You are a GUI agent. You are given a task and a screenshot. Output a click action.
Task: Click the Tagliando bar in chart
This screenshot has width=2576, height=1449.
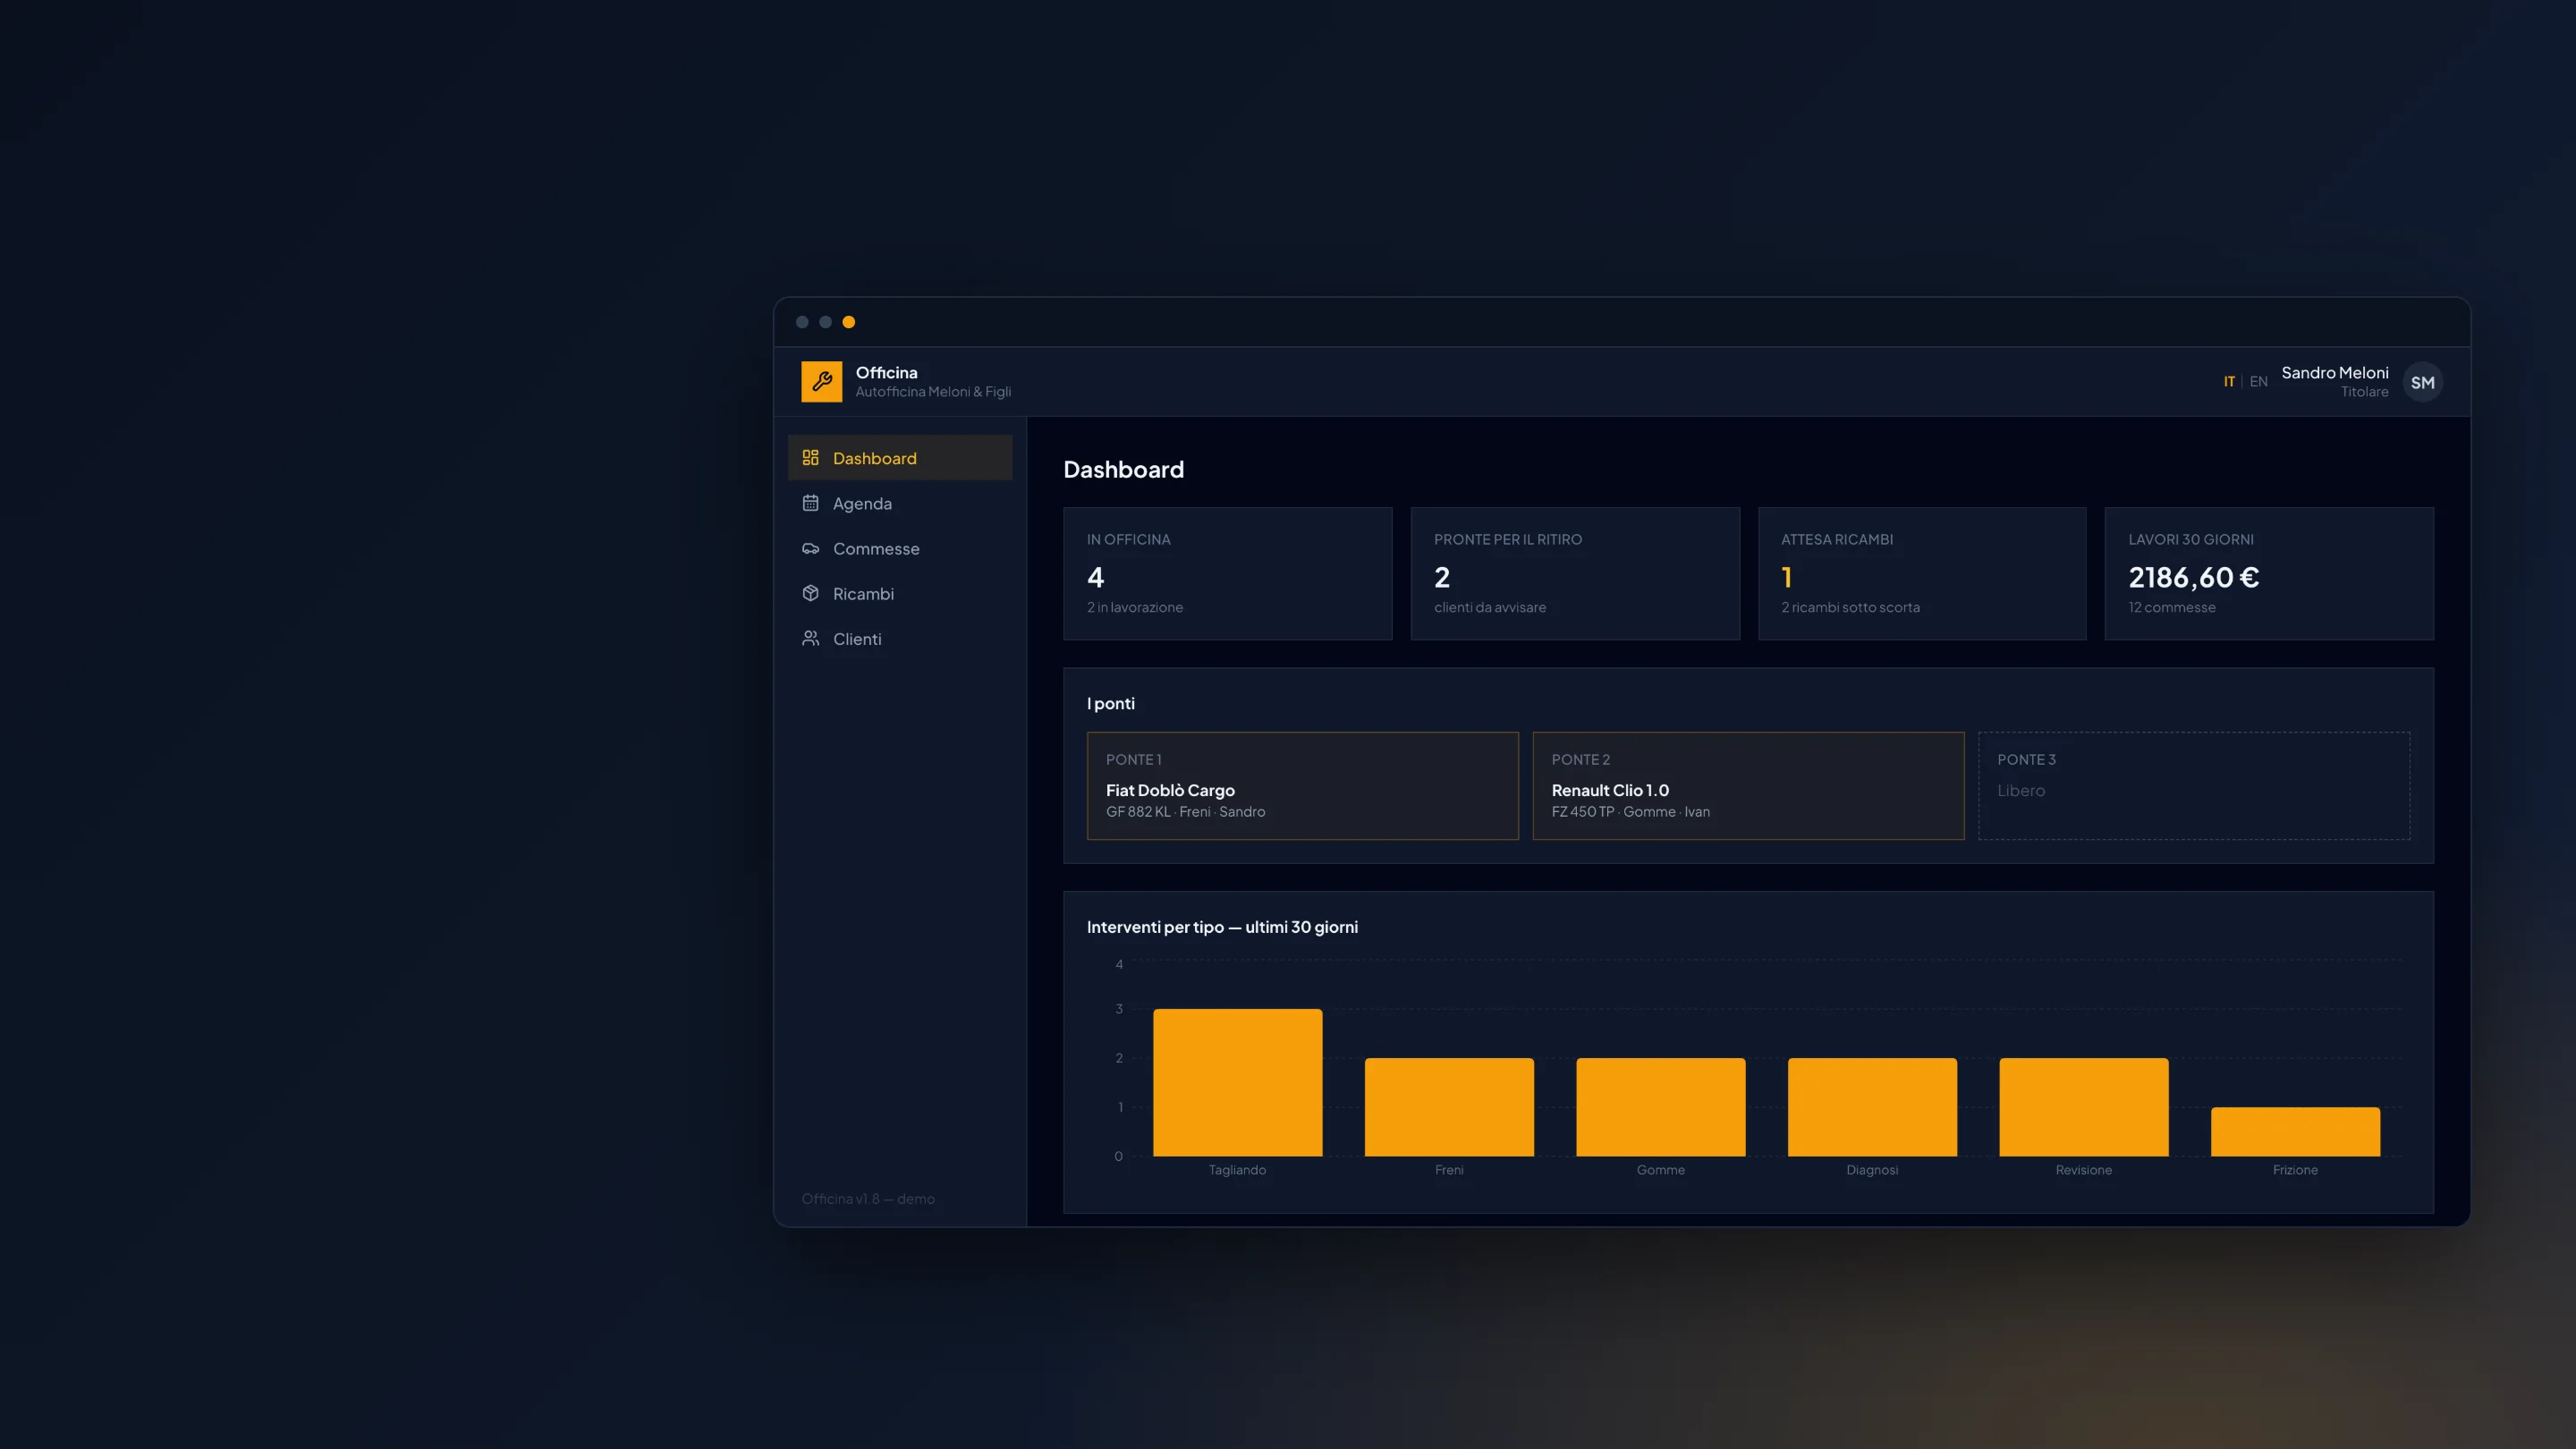click(x=1237, y=1082)
